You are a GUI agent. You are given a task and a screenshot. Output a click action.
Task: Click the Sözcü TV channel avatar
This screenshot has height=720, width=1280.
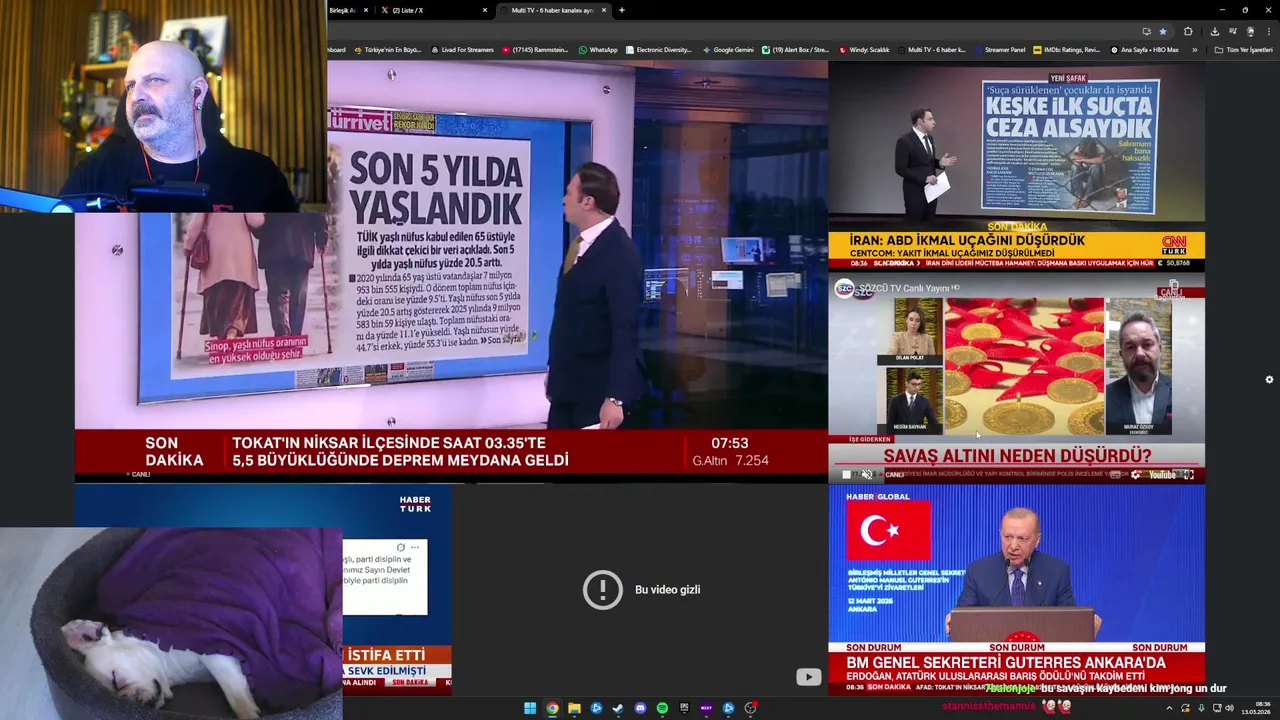845,289
